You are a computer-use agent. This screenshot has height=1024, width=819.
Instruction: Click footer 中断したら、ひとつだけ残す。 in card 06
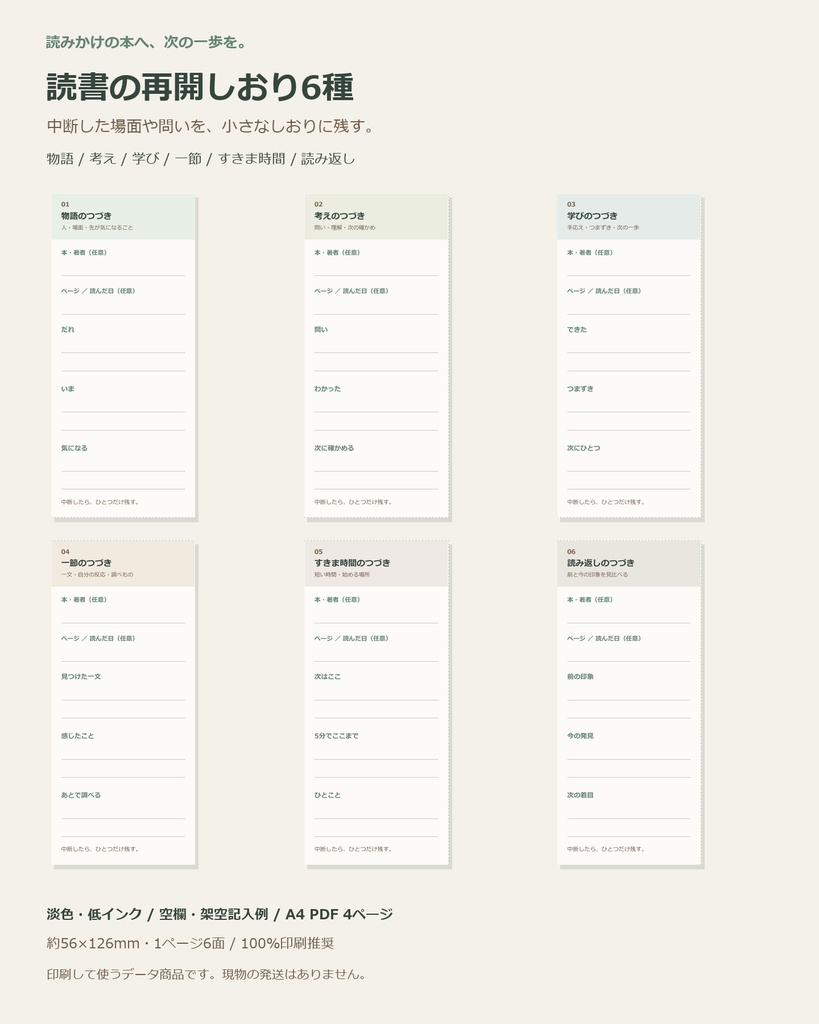[606, 849]
